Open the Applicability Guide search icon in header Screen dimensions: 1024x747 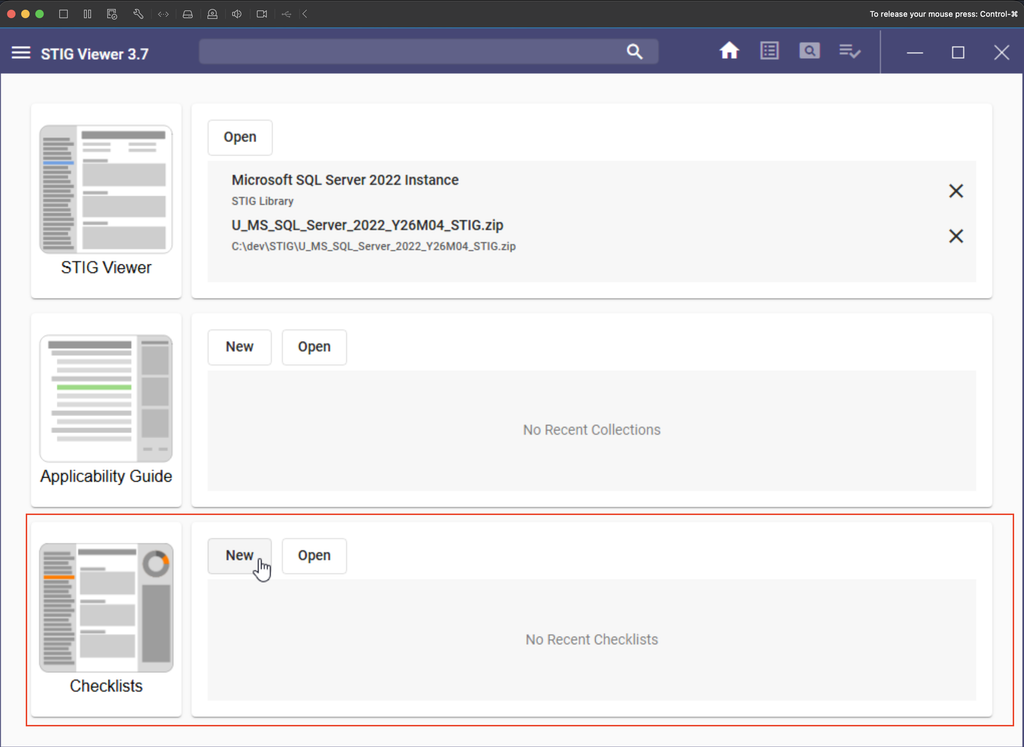(809, 51)
